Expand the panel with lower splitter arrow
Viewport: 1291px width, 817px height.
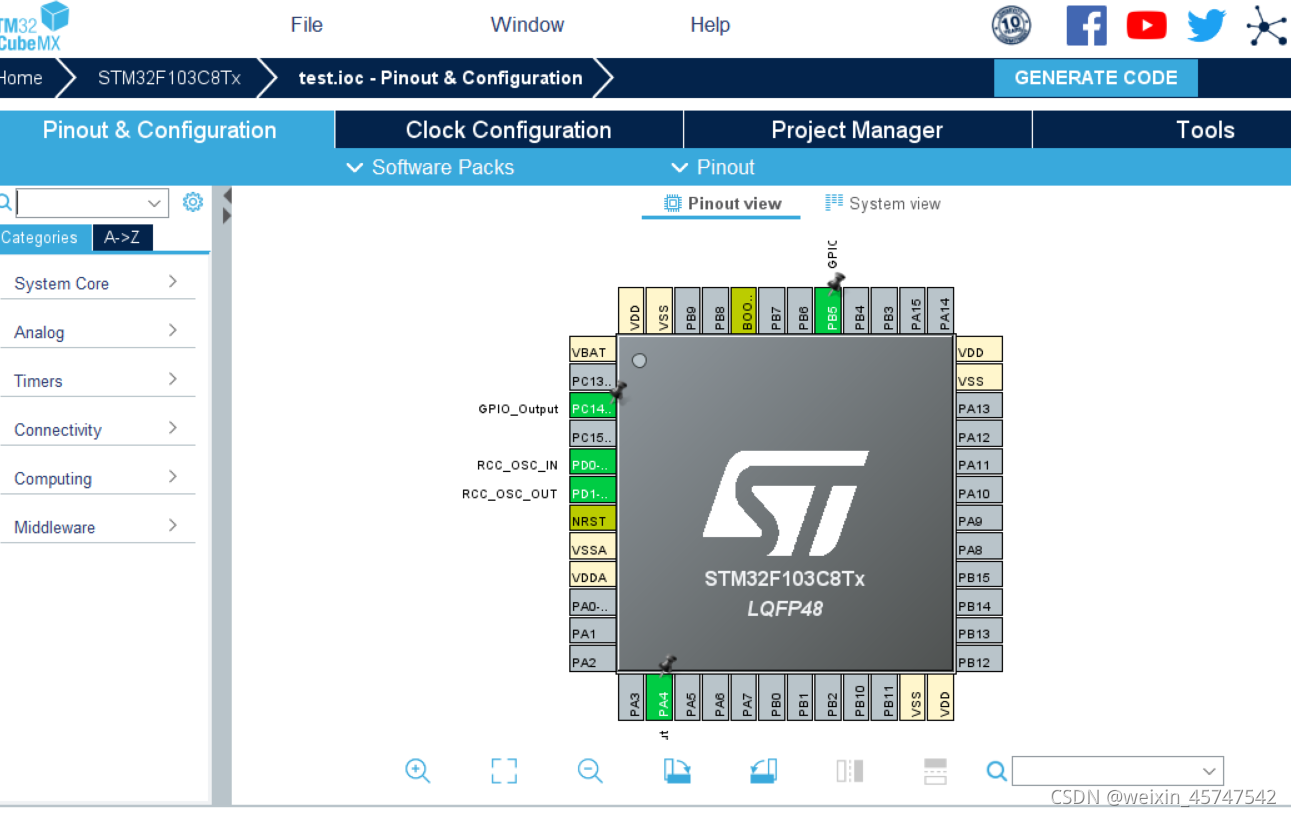coord(227,215)
